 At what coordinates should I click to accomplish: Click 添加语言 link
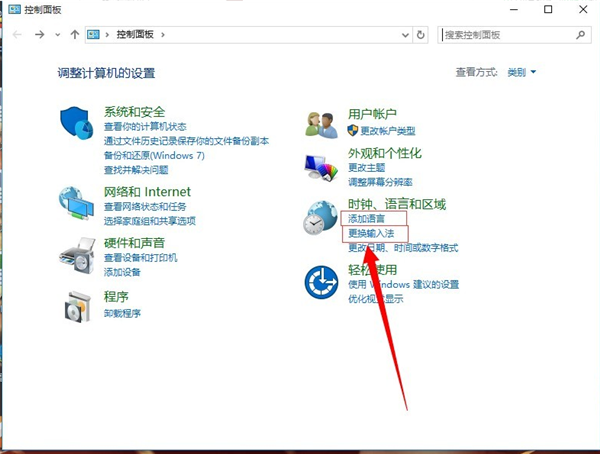pos(366,219)
